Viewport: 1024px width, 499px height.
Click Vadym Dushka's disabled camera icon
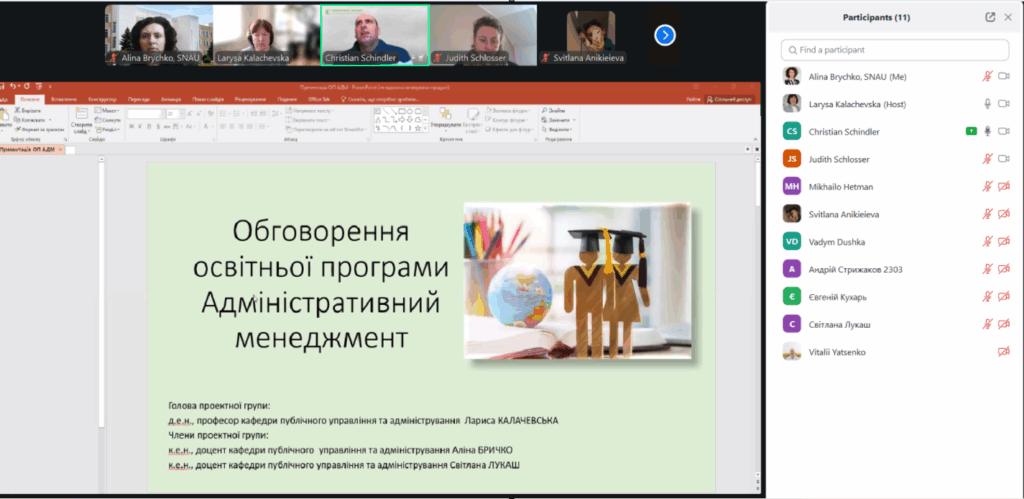coord(1004,241)
